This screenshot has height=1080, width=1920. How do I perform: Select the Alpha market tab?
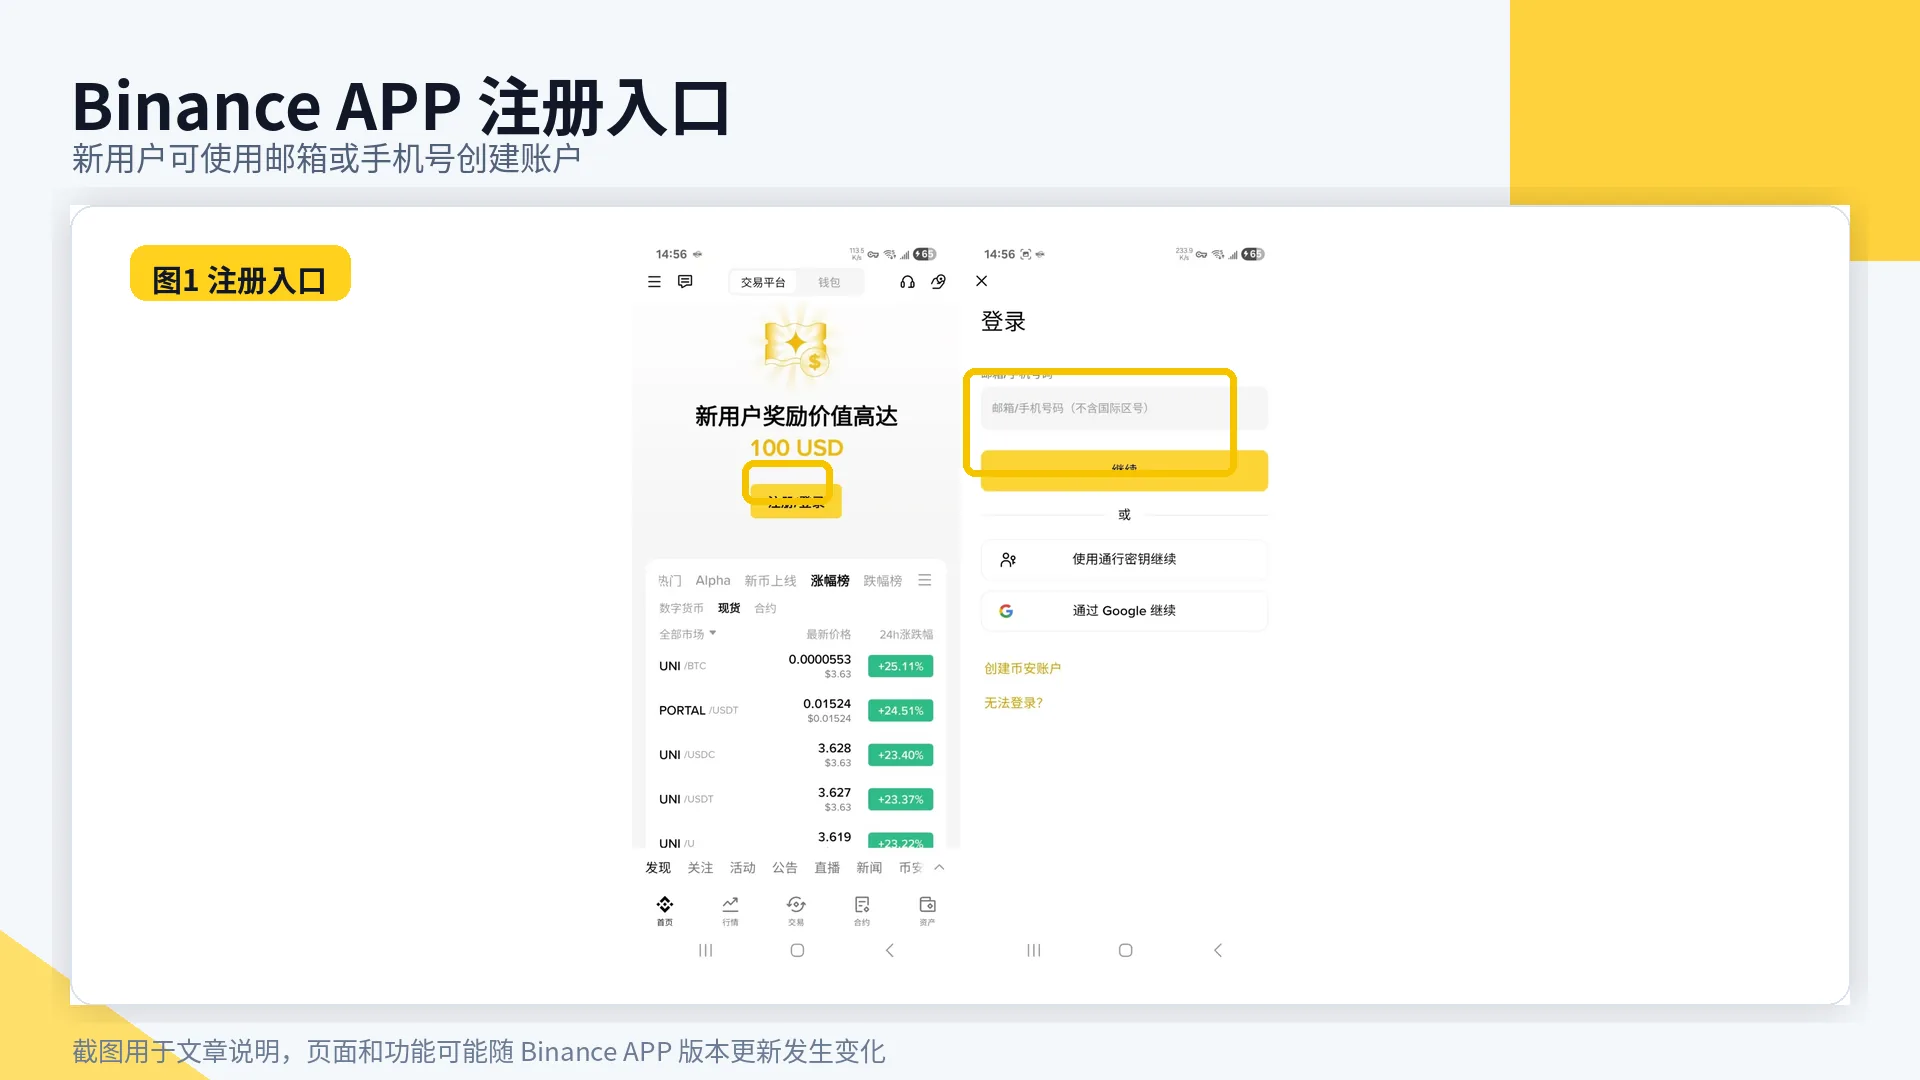click(713, 581)
